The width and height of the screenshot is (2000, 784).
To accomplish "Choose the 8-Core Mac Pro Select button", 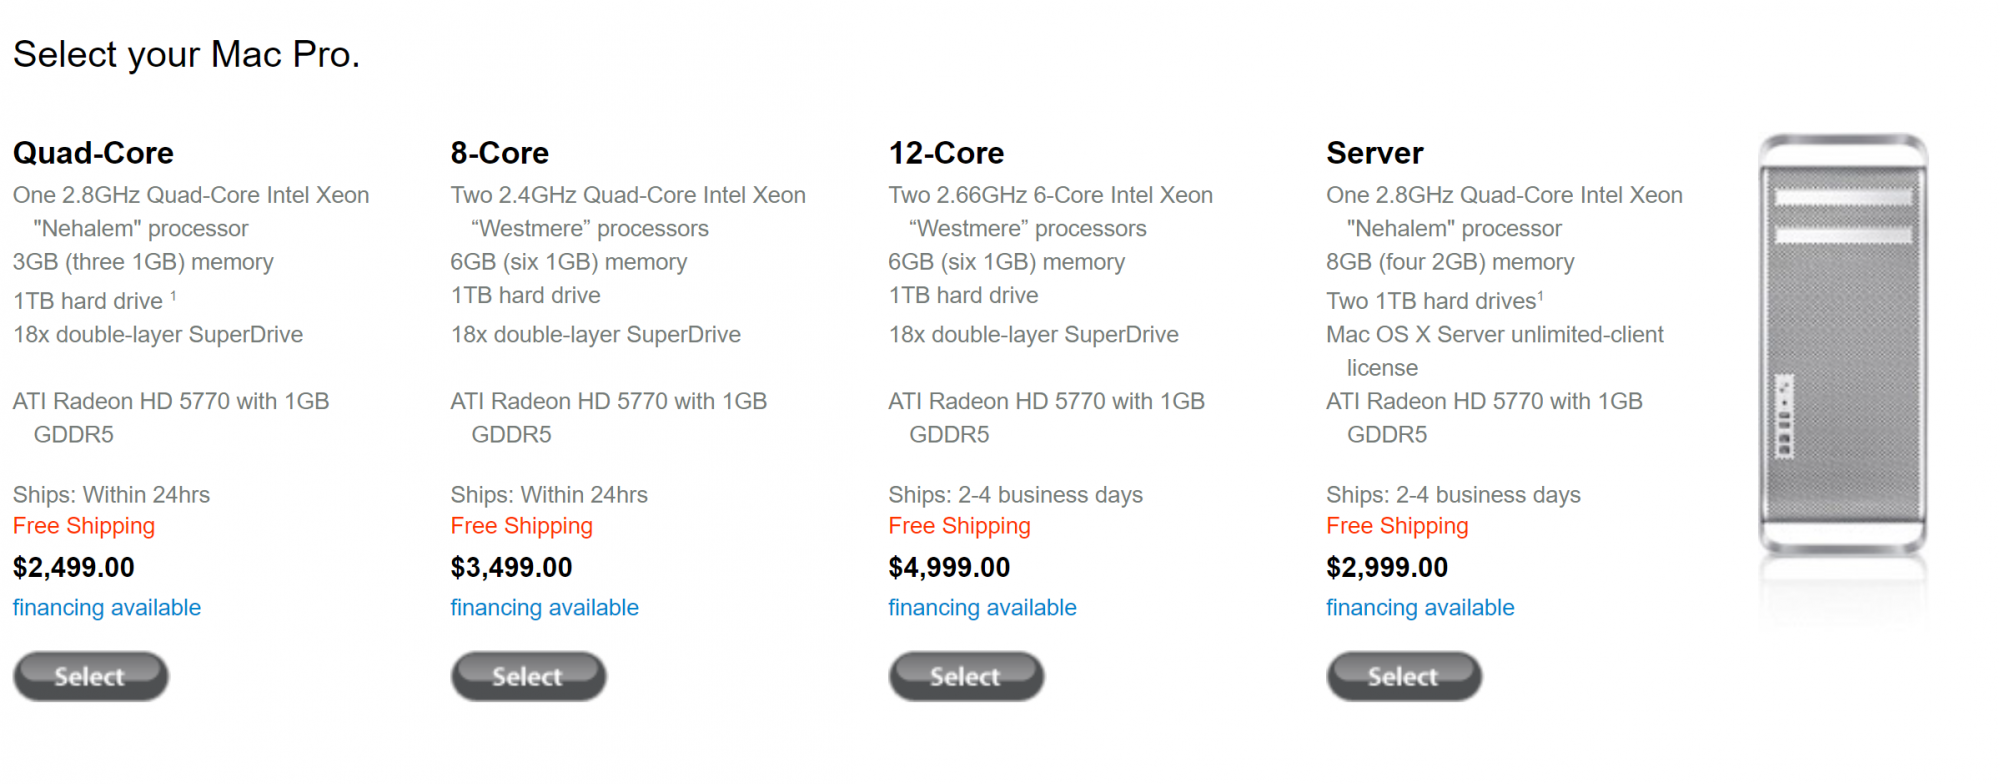I will click(529, 677).
